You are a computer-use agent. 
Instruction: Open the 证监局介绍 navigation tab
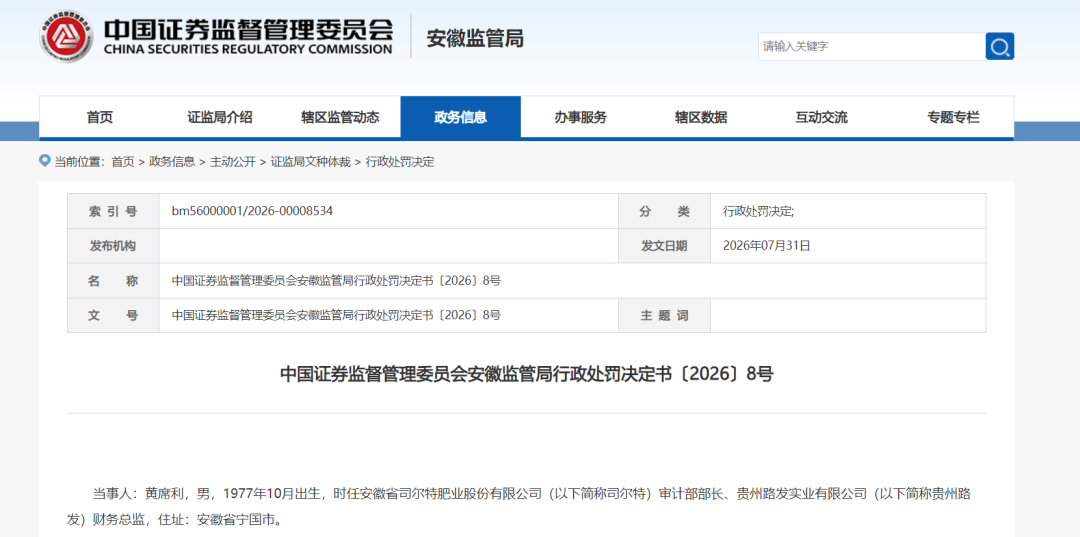point(220,117)
